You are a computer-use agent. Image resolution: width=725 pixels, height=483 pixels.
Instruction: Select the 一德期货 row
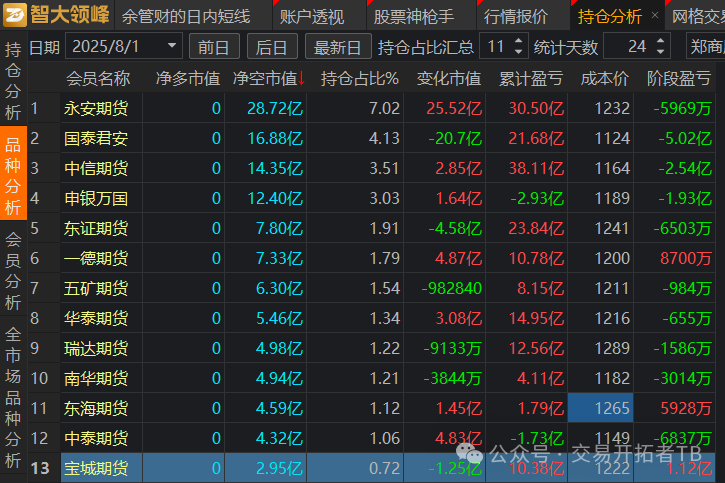[372, 258]
